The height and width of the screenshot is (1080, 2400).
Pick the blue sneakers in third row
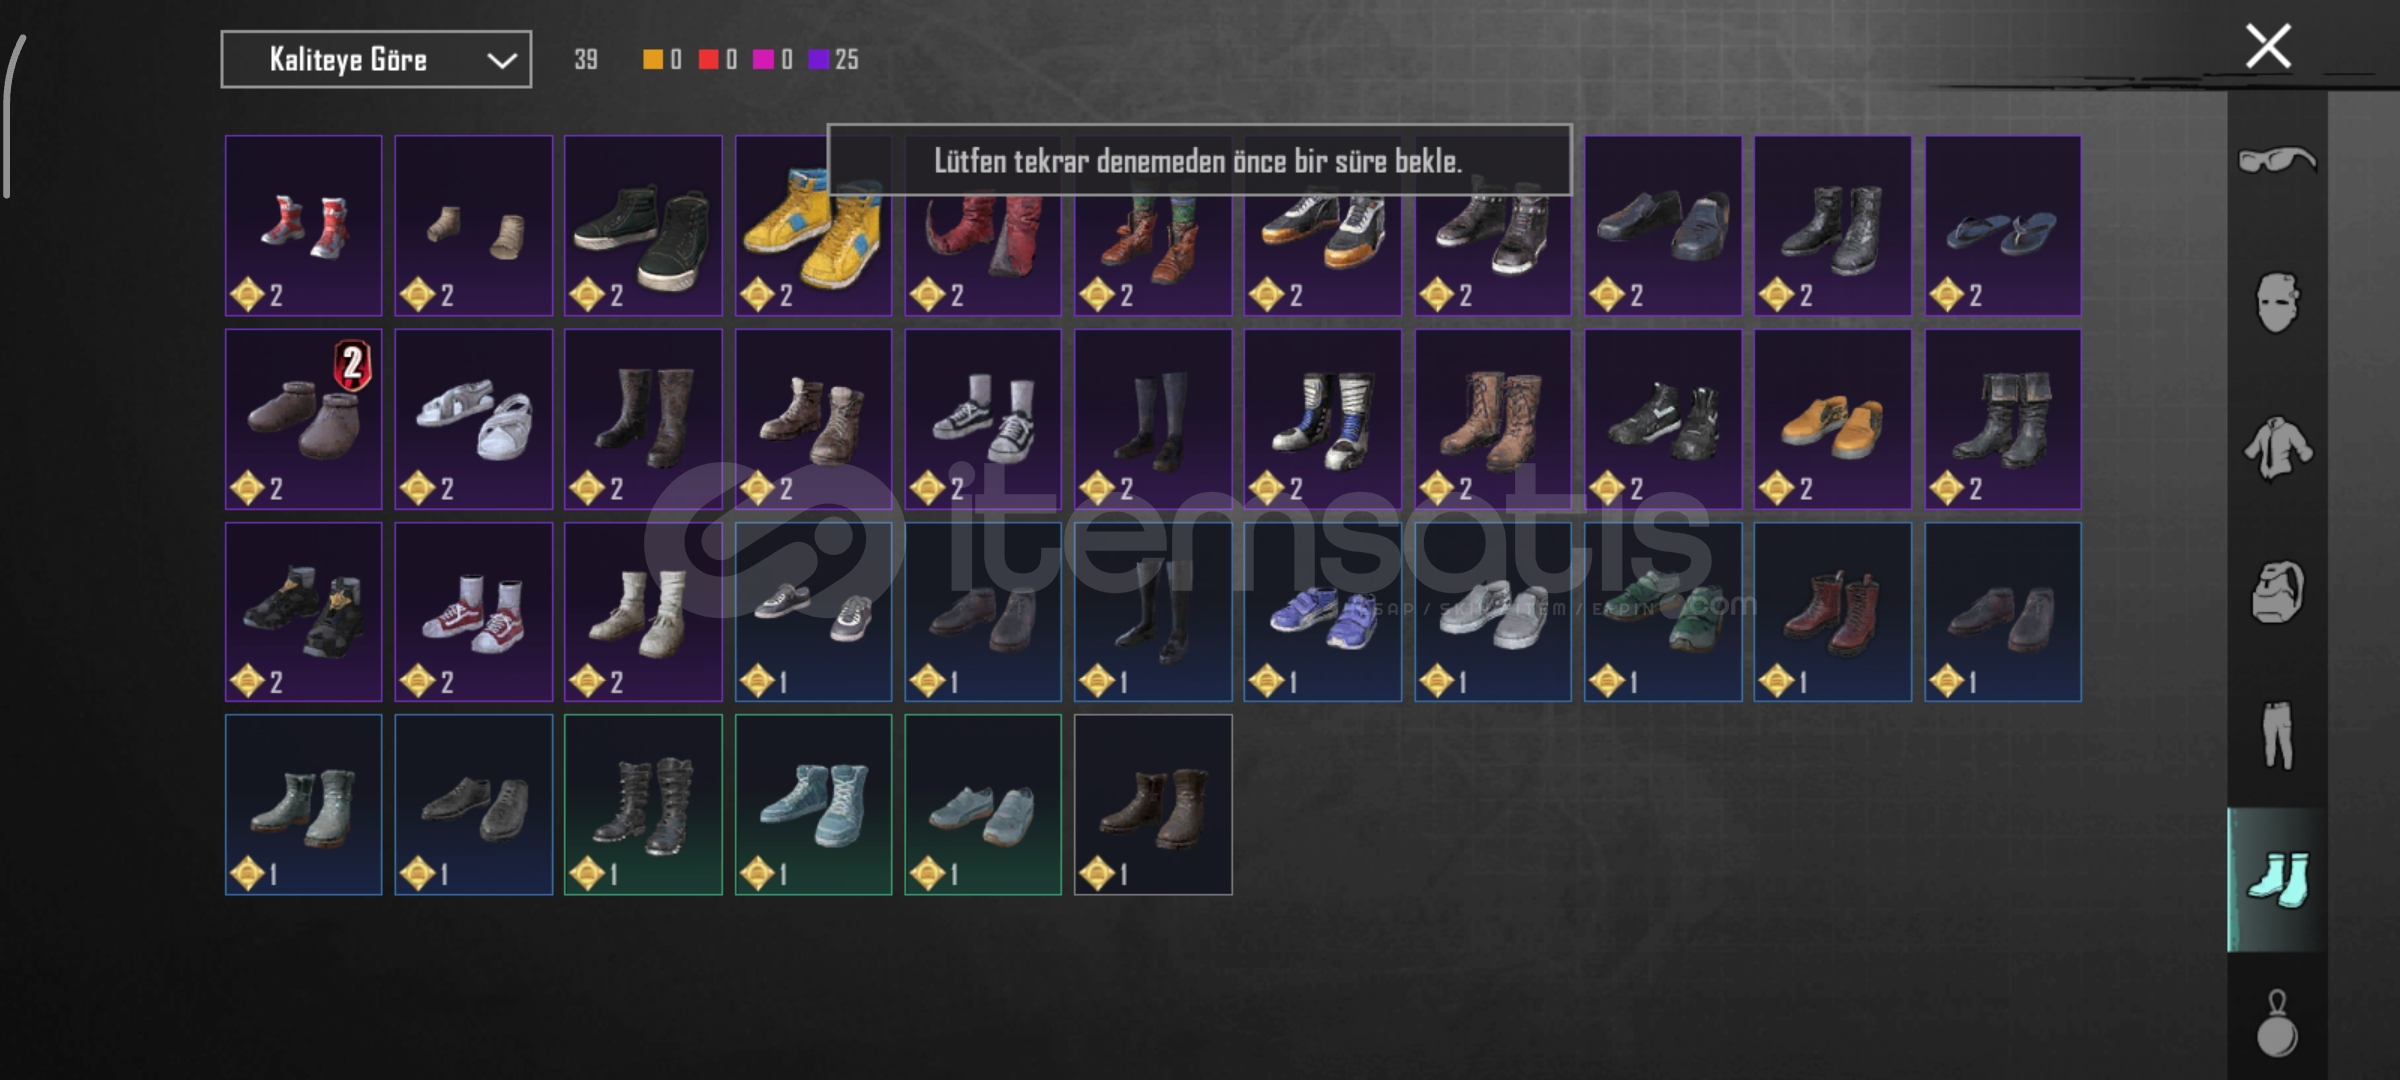click(x=1323, y=612)
